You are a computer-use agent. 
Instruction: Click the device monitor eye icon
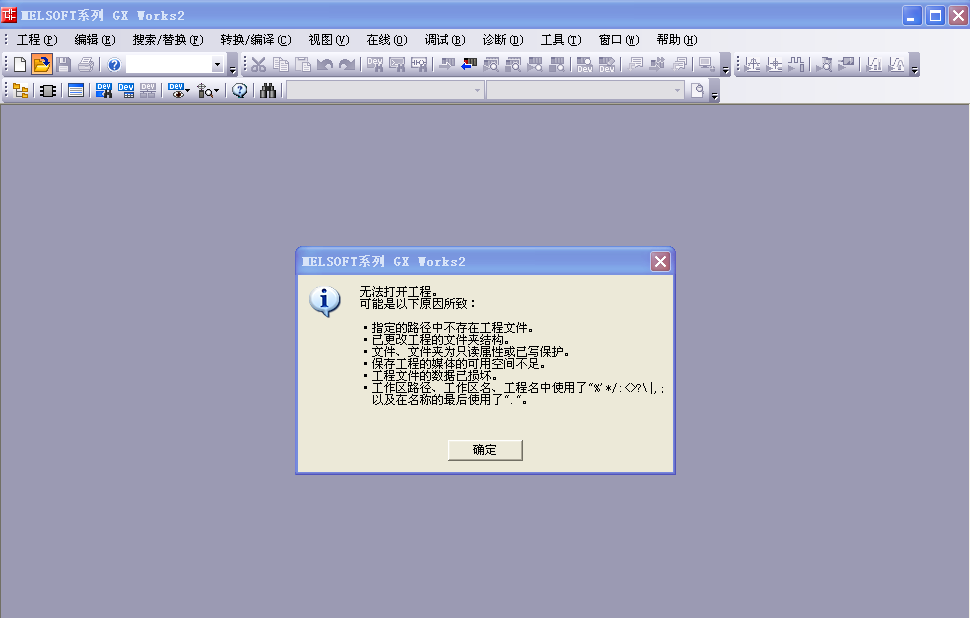[177, 91]
